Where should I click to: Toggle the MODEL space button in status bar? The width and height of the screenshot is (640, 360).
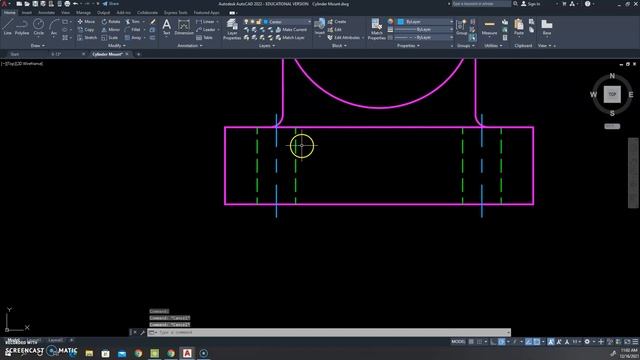[458, 342]
